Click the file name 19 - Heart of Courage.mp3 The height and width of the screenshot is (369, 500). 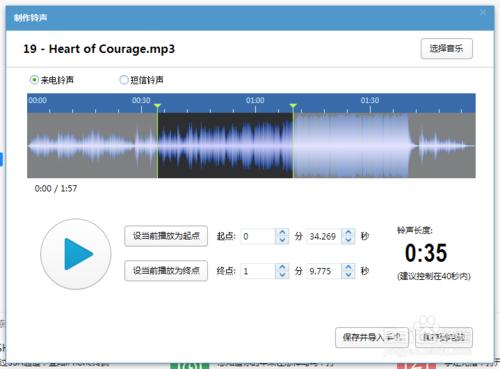tap(99, 49)
